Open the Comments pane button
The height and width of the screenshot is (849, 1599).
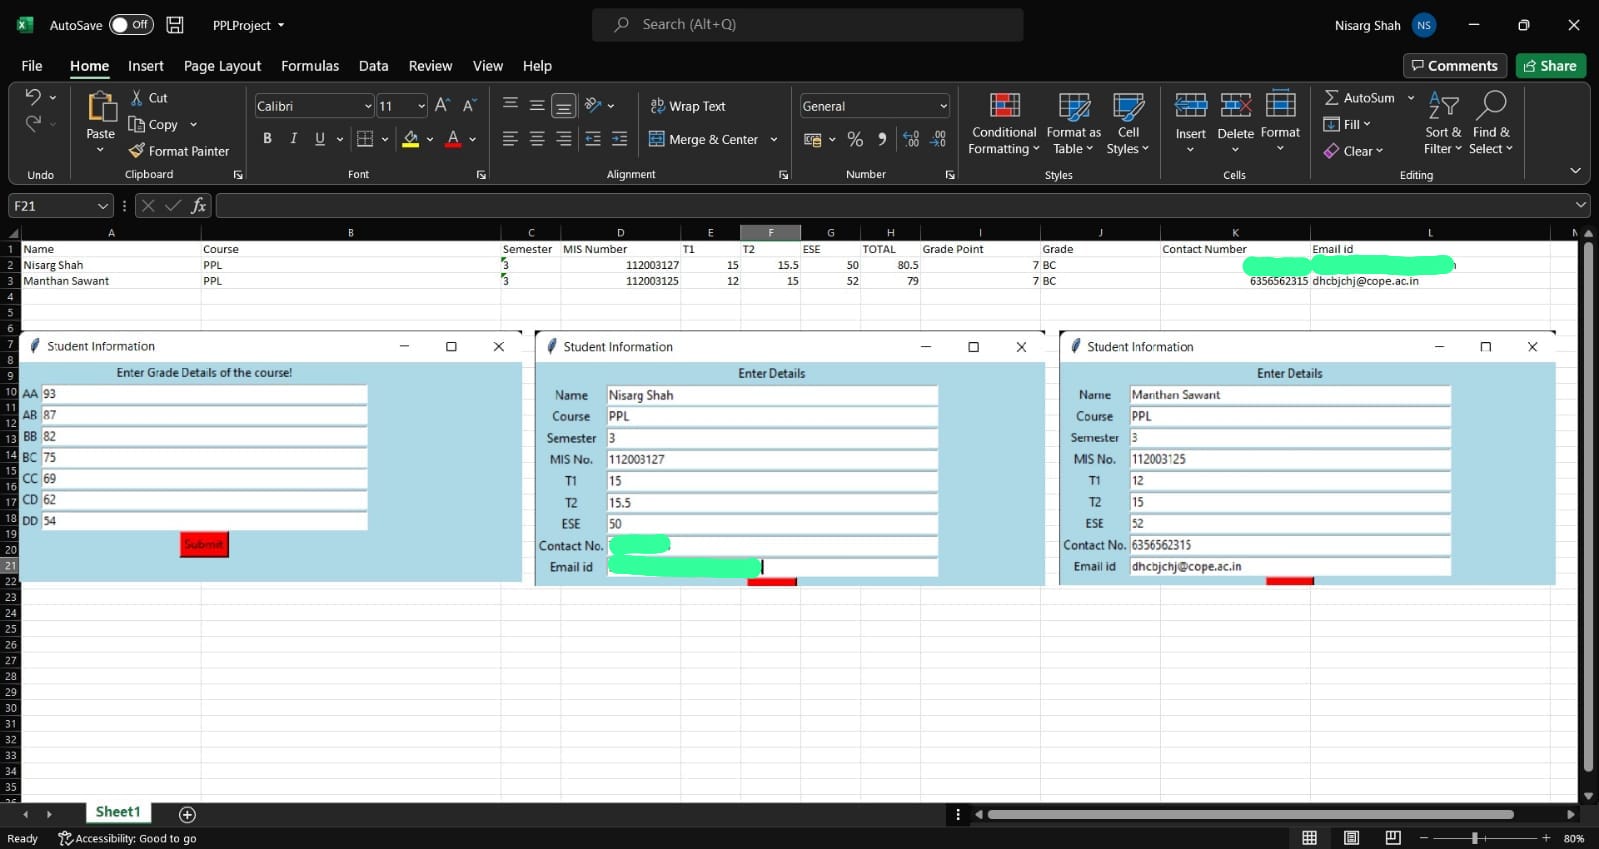coord(1455,66)
